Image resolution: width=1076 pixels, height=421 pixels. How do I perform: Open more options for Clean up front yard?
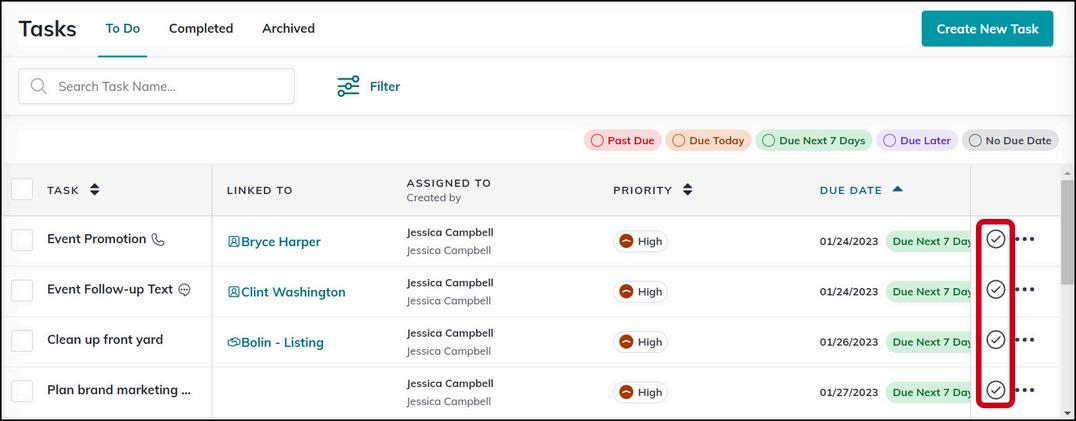1025,339
